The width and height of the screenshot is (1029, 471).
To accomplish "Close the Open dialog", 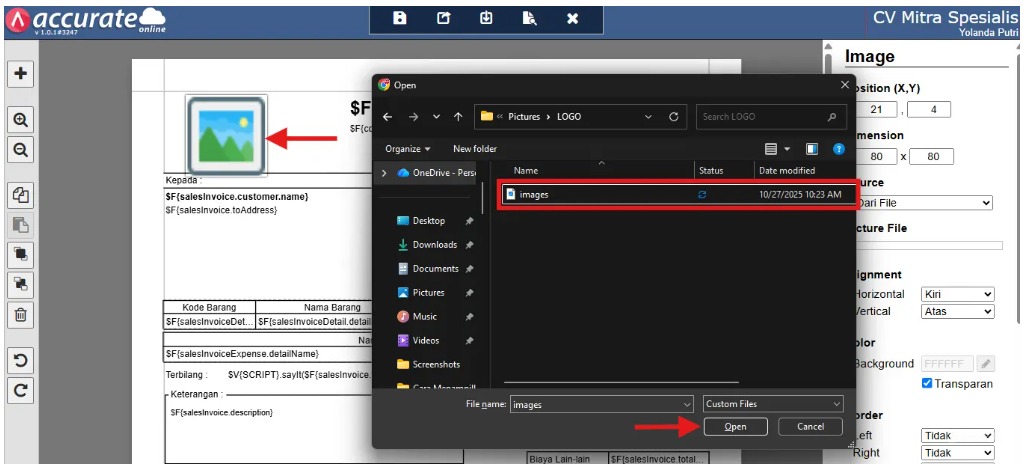I will click(x=845, y=85).
